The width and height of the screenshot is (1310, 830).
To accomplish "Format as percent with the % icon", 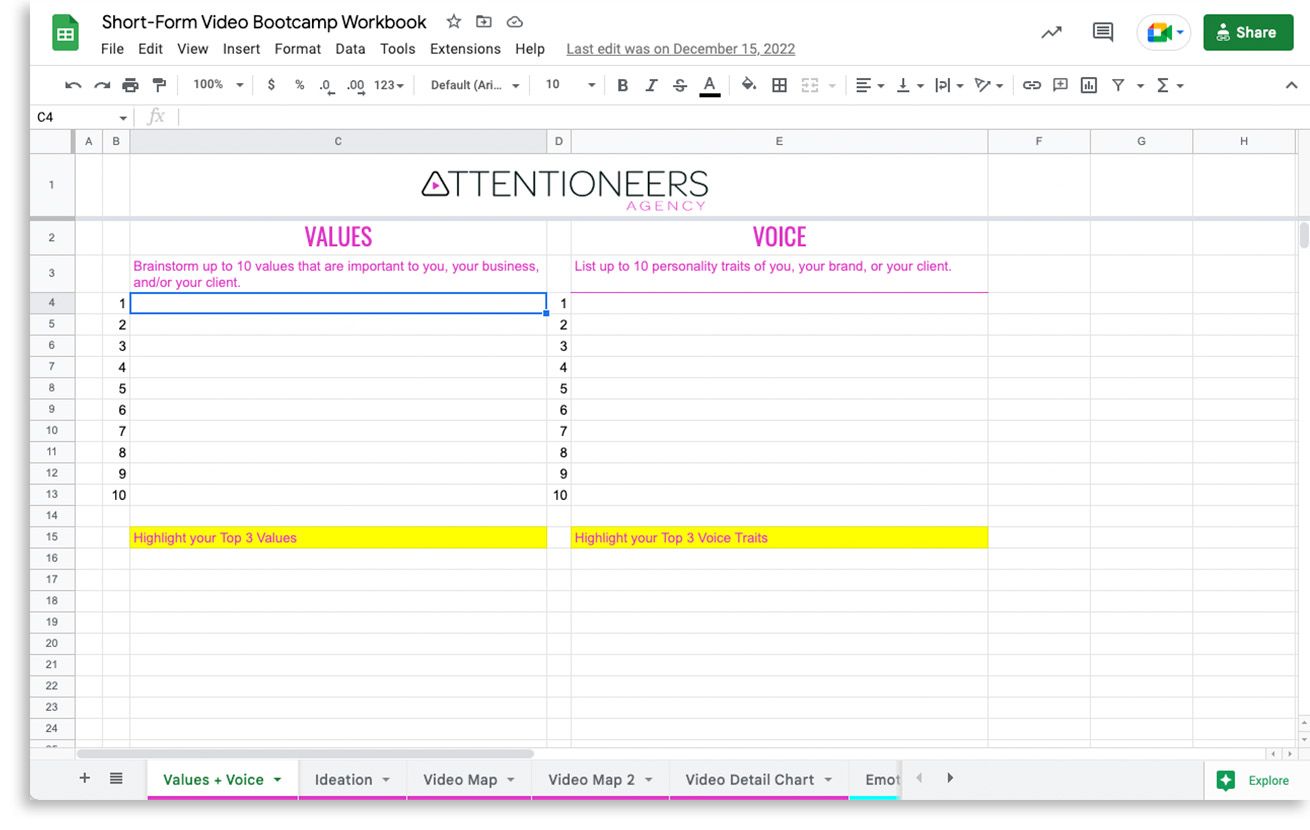I will click(x=299, y=86).
